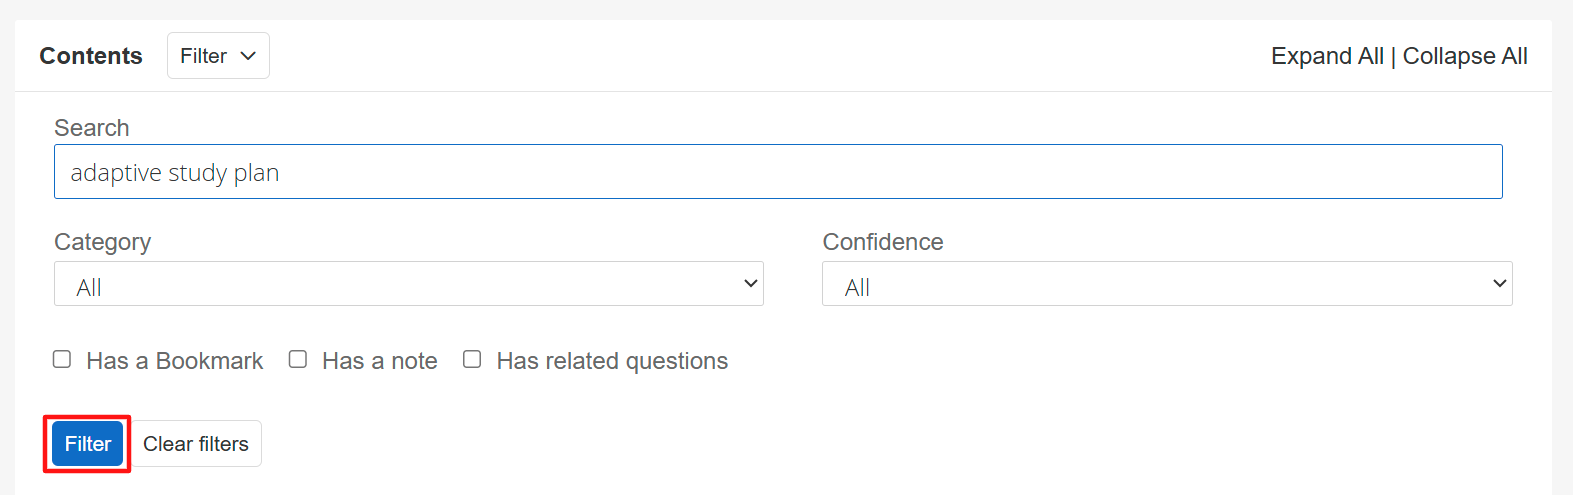Click the Confidence field label

click(883, 242)
